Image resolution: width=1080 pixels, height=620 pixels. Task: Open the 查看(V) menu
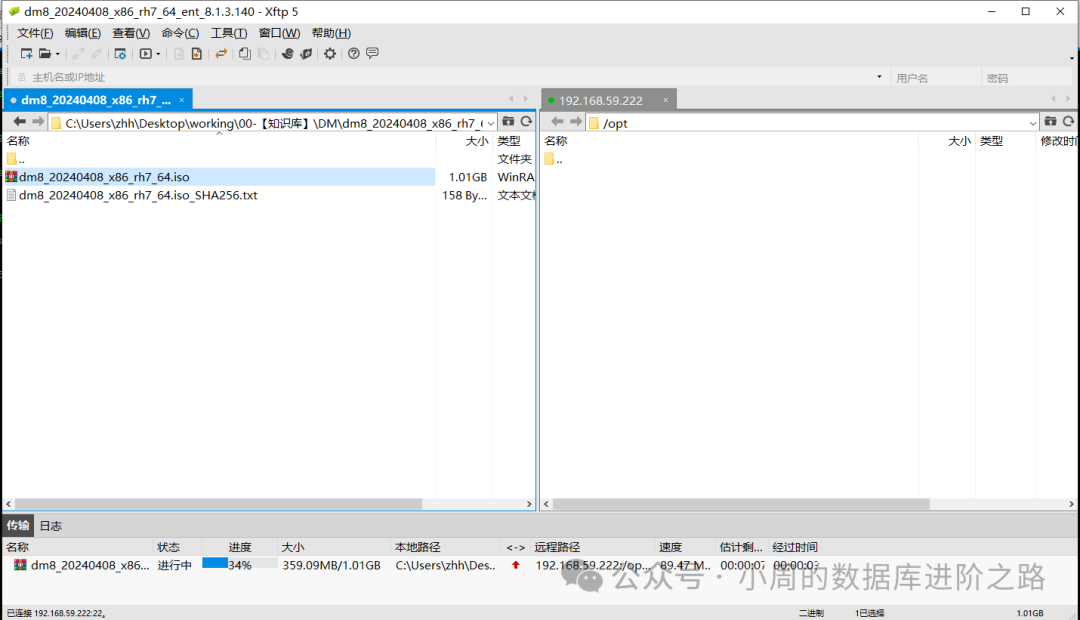click(x=131, y=33)
